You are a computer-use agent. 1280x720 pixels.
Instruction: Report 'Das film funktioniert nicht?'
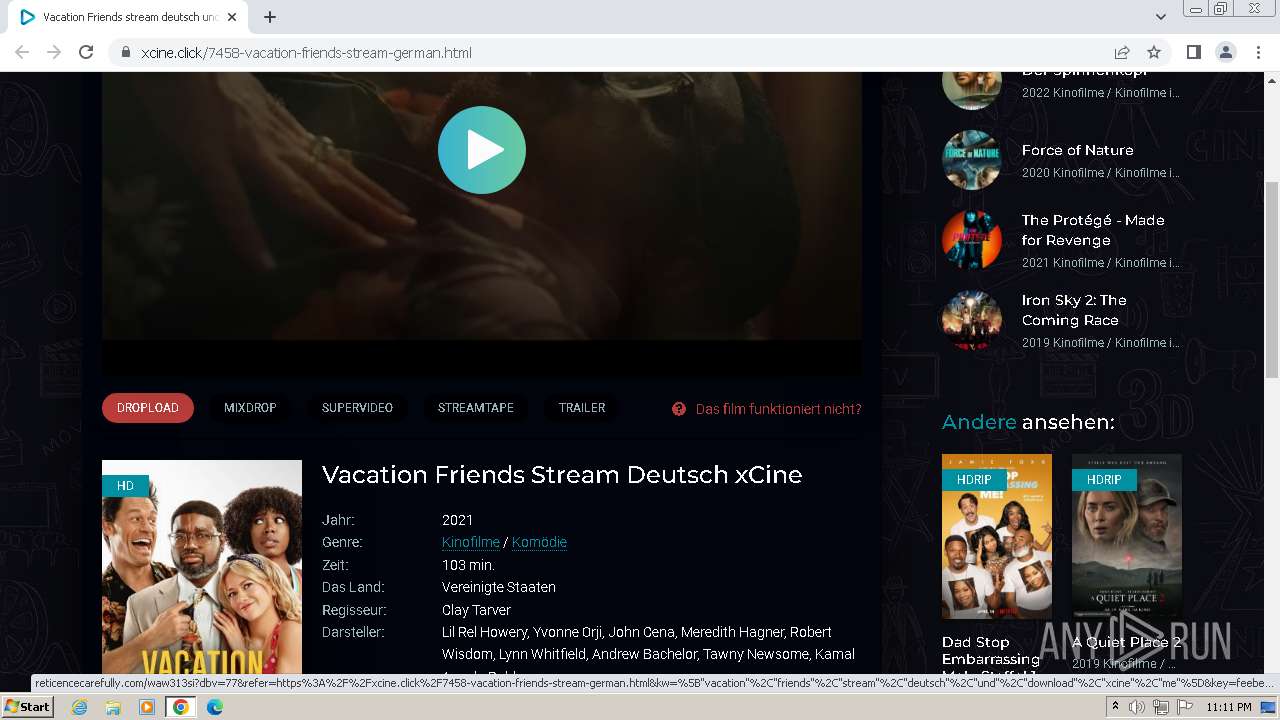[x=779, y=409]
